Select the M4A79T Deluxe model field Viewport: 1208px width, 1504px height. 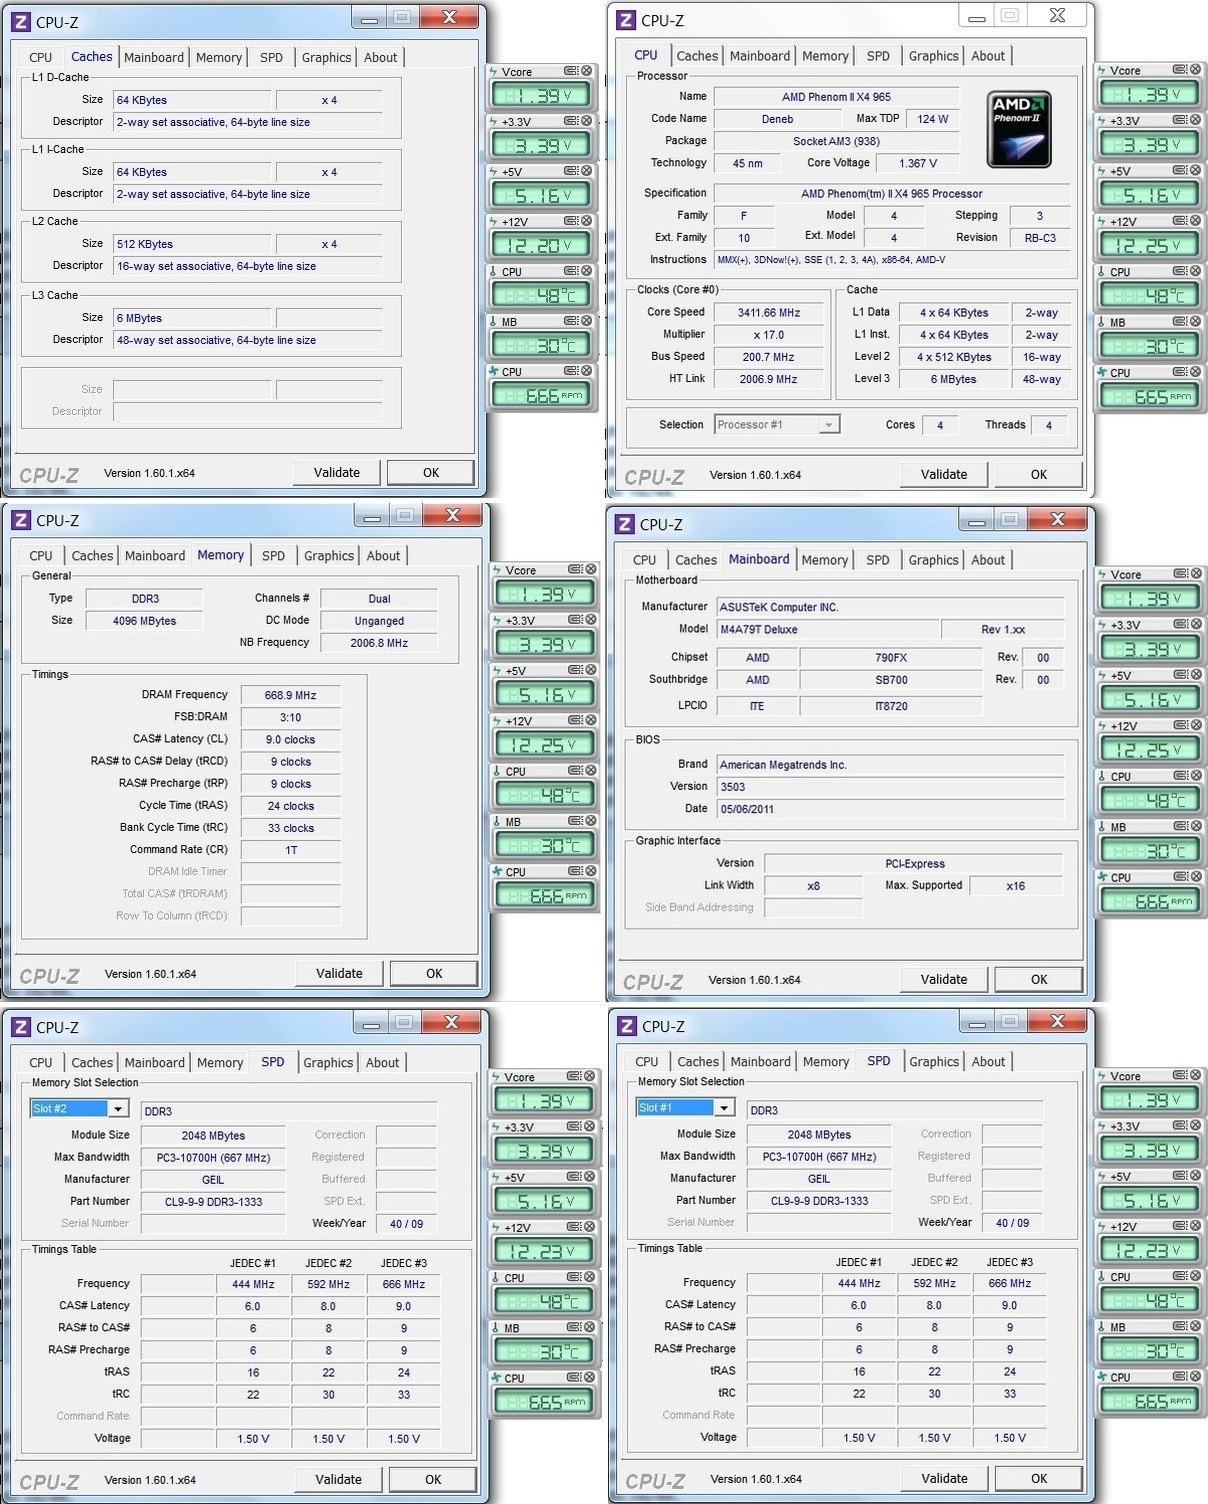(x=828, y=630)
